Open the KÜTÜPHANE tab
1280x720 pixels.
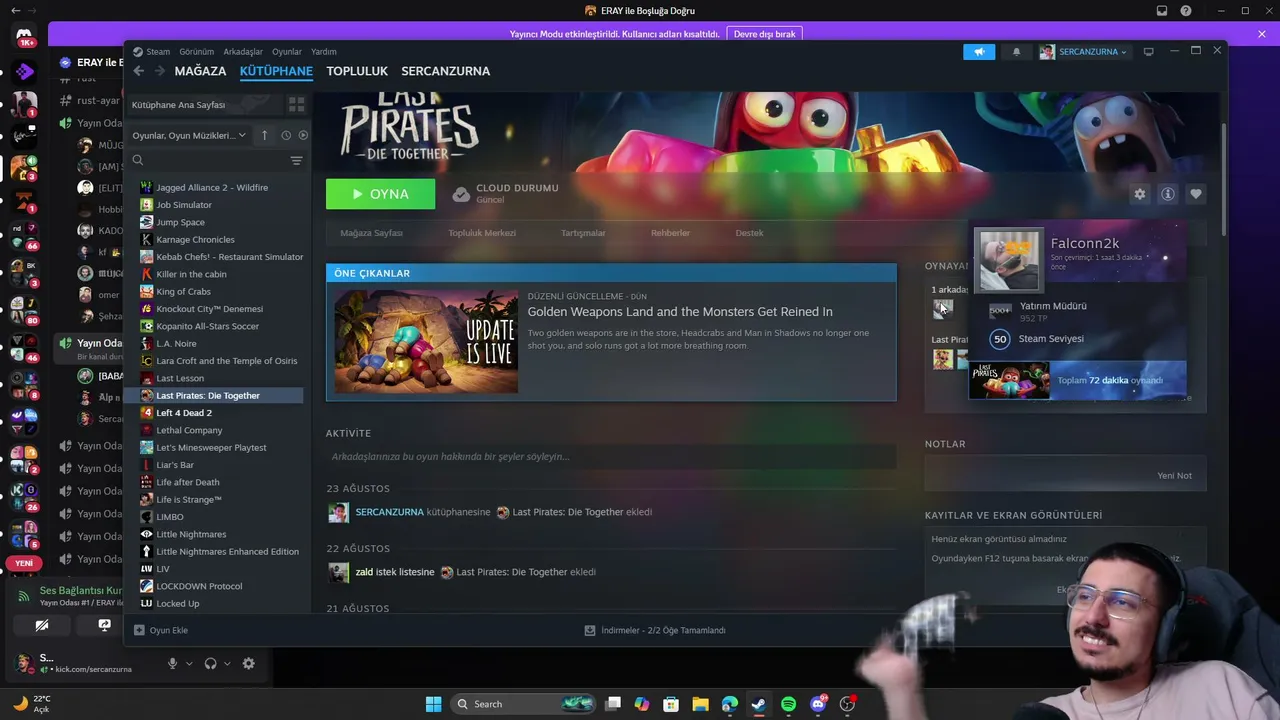(276, 71)
